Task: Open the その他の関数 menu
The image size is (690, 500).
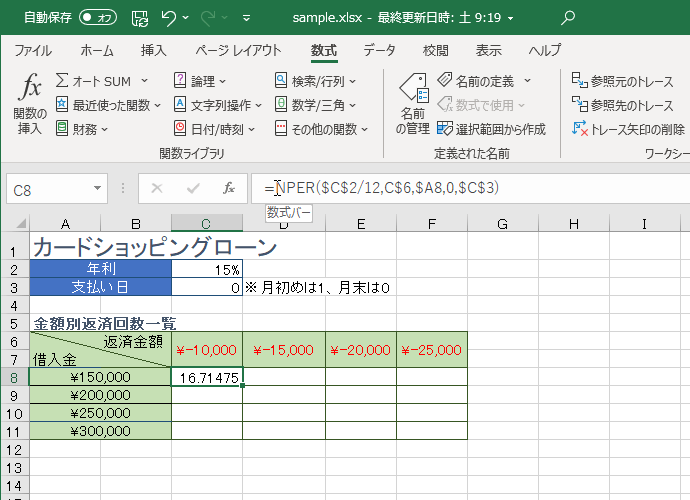Action: click(x=321, y=129)
